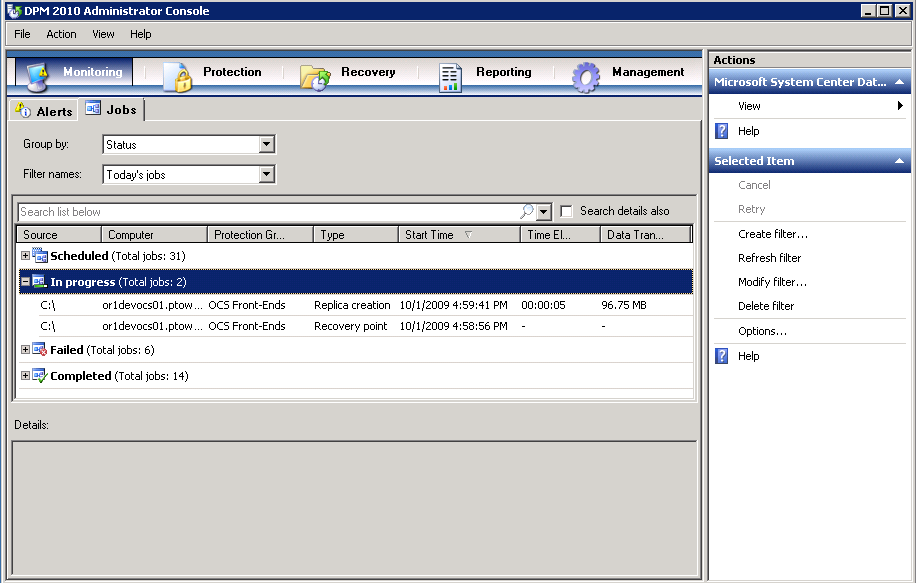The height and width of the screenshot is (583, 916).
Task: Enable Search details also checkbox
Action: [x=566, y=211]
